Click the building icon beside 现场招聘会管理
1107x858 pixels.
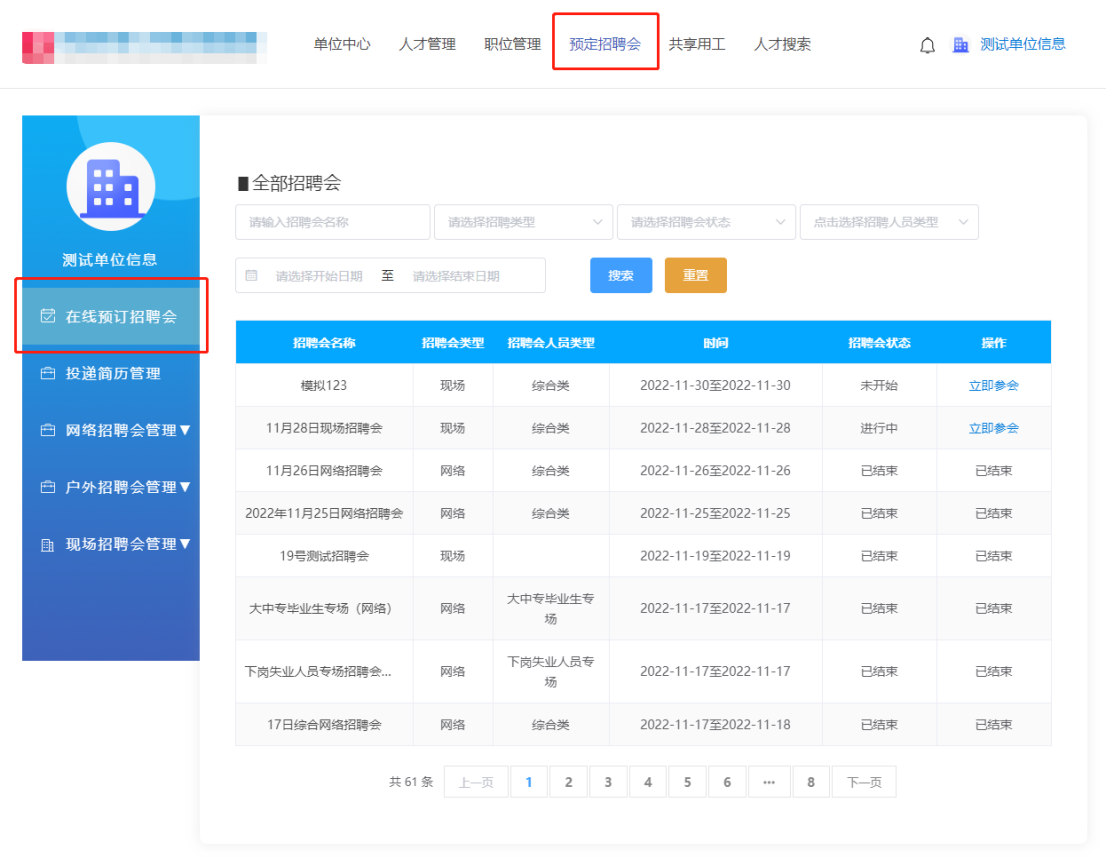47,545
